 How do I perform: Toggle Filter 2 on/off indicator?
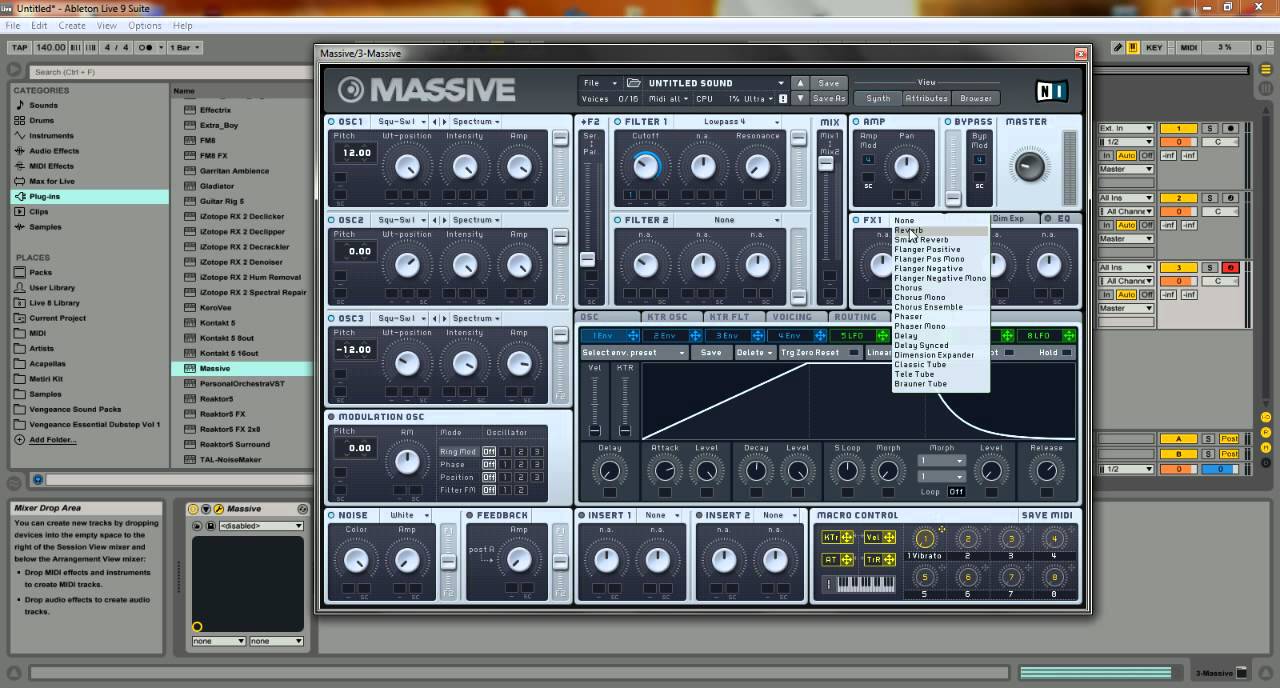click(618, 220)
